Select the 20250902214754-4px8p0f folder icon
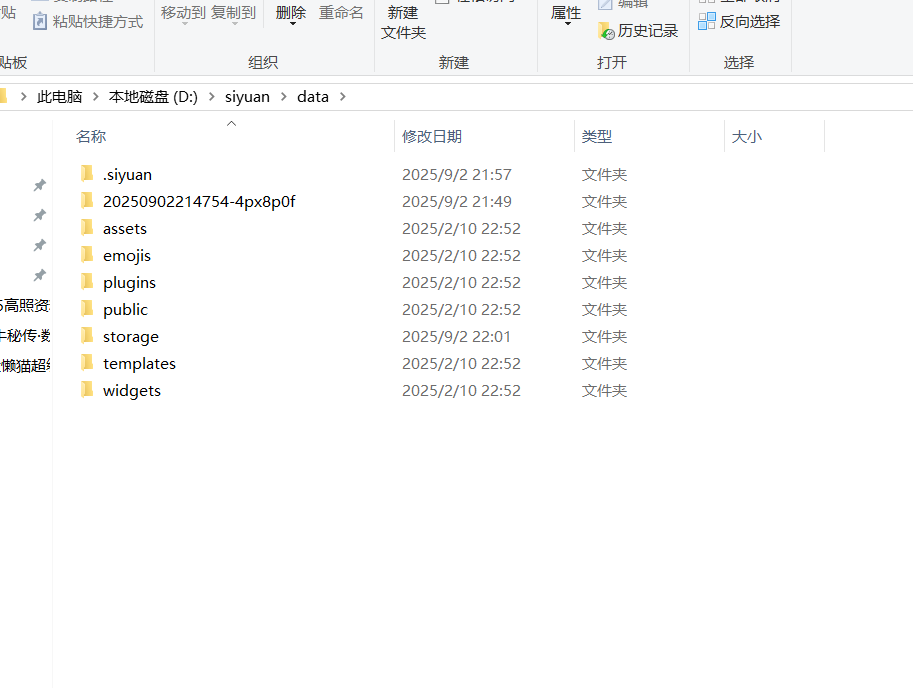Viewport: 913px width, 688px height. point(87,201)
